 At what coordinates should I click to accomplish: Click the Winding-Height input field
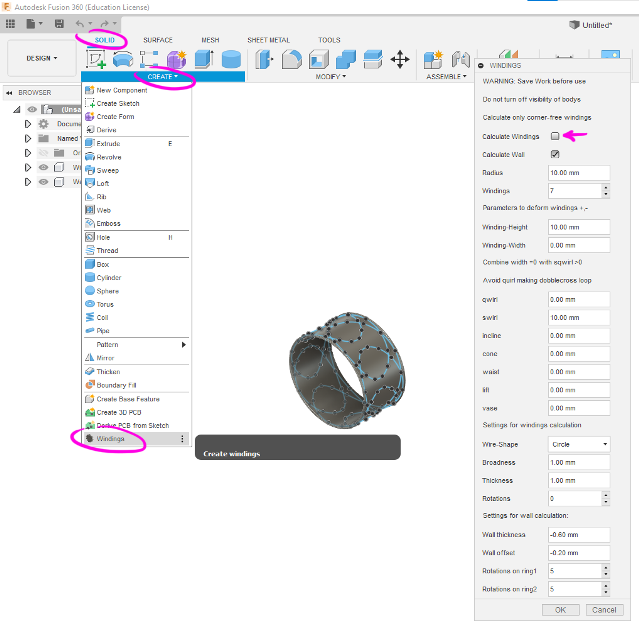pyautogui.click(x=579, y=227)
